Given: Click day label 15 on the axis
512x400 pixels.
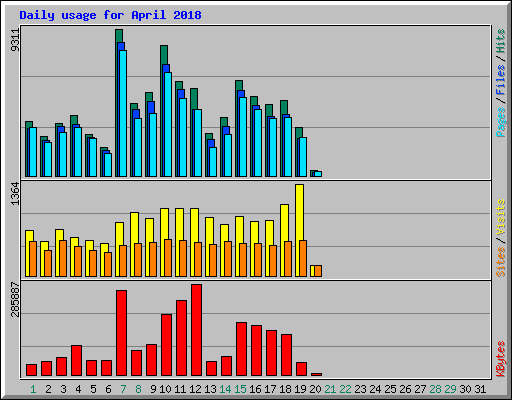Looking at the screenshot, I should click(240, 389).
